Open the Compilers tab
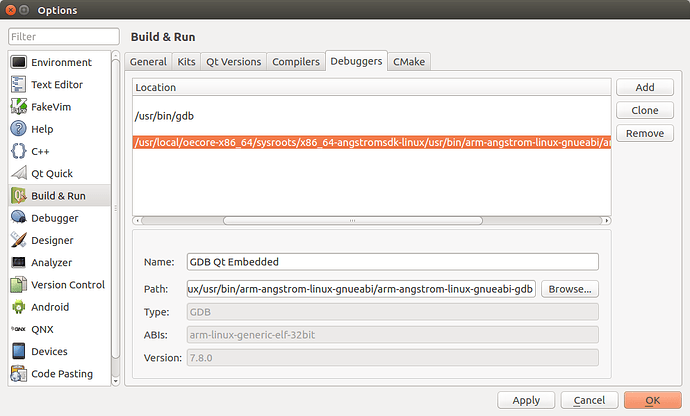The height and width of the screenshot is (416, 690). (x=296, y=62)
